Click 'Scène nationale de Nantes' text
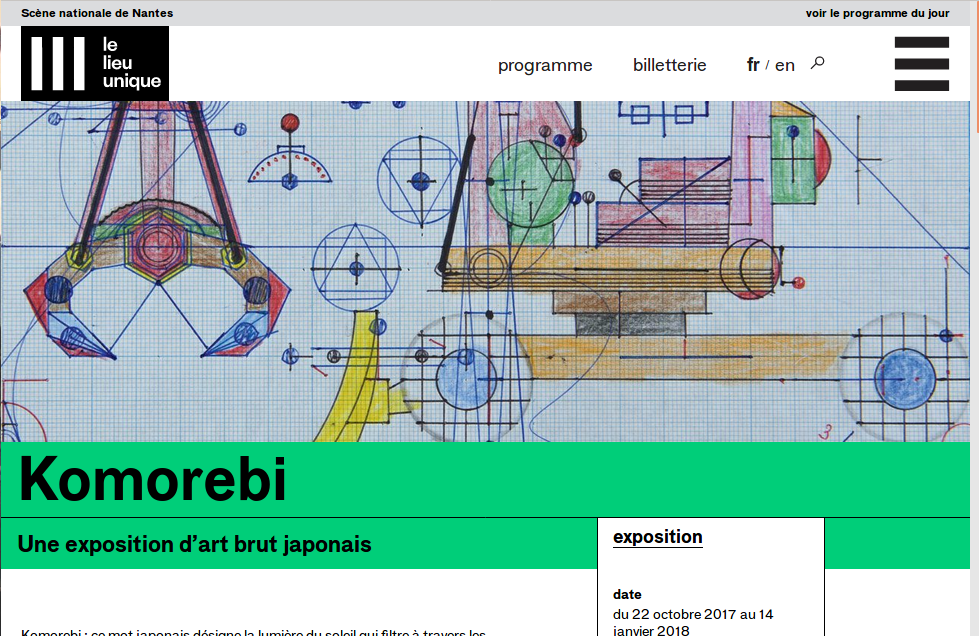The width and height of the screenshot is (979, 636). (x=97, y=13)
